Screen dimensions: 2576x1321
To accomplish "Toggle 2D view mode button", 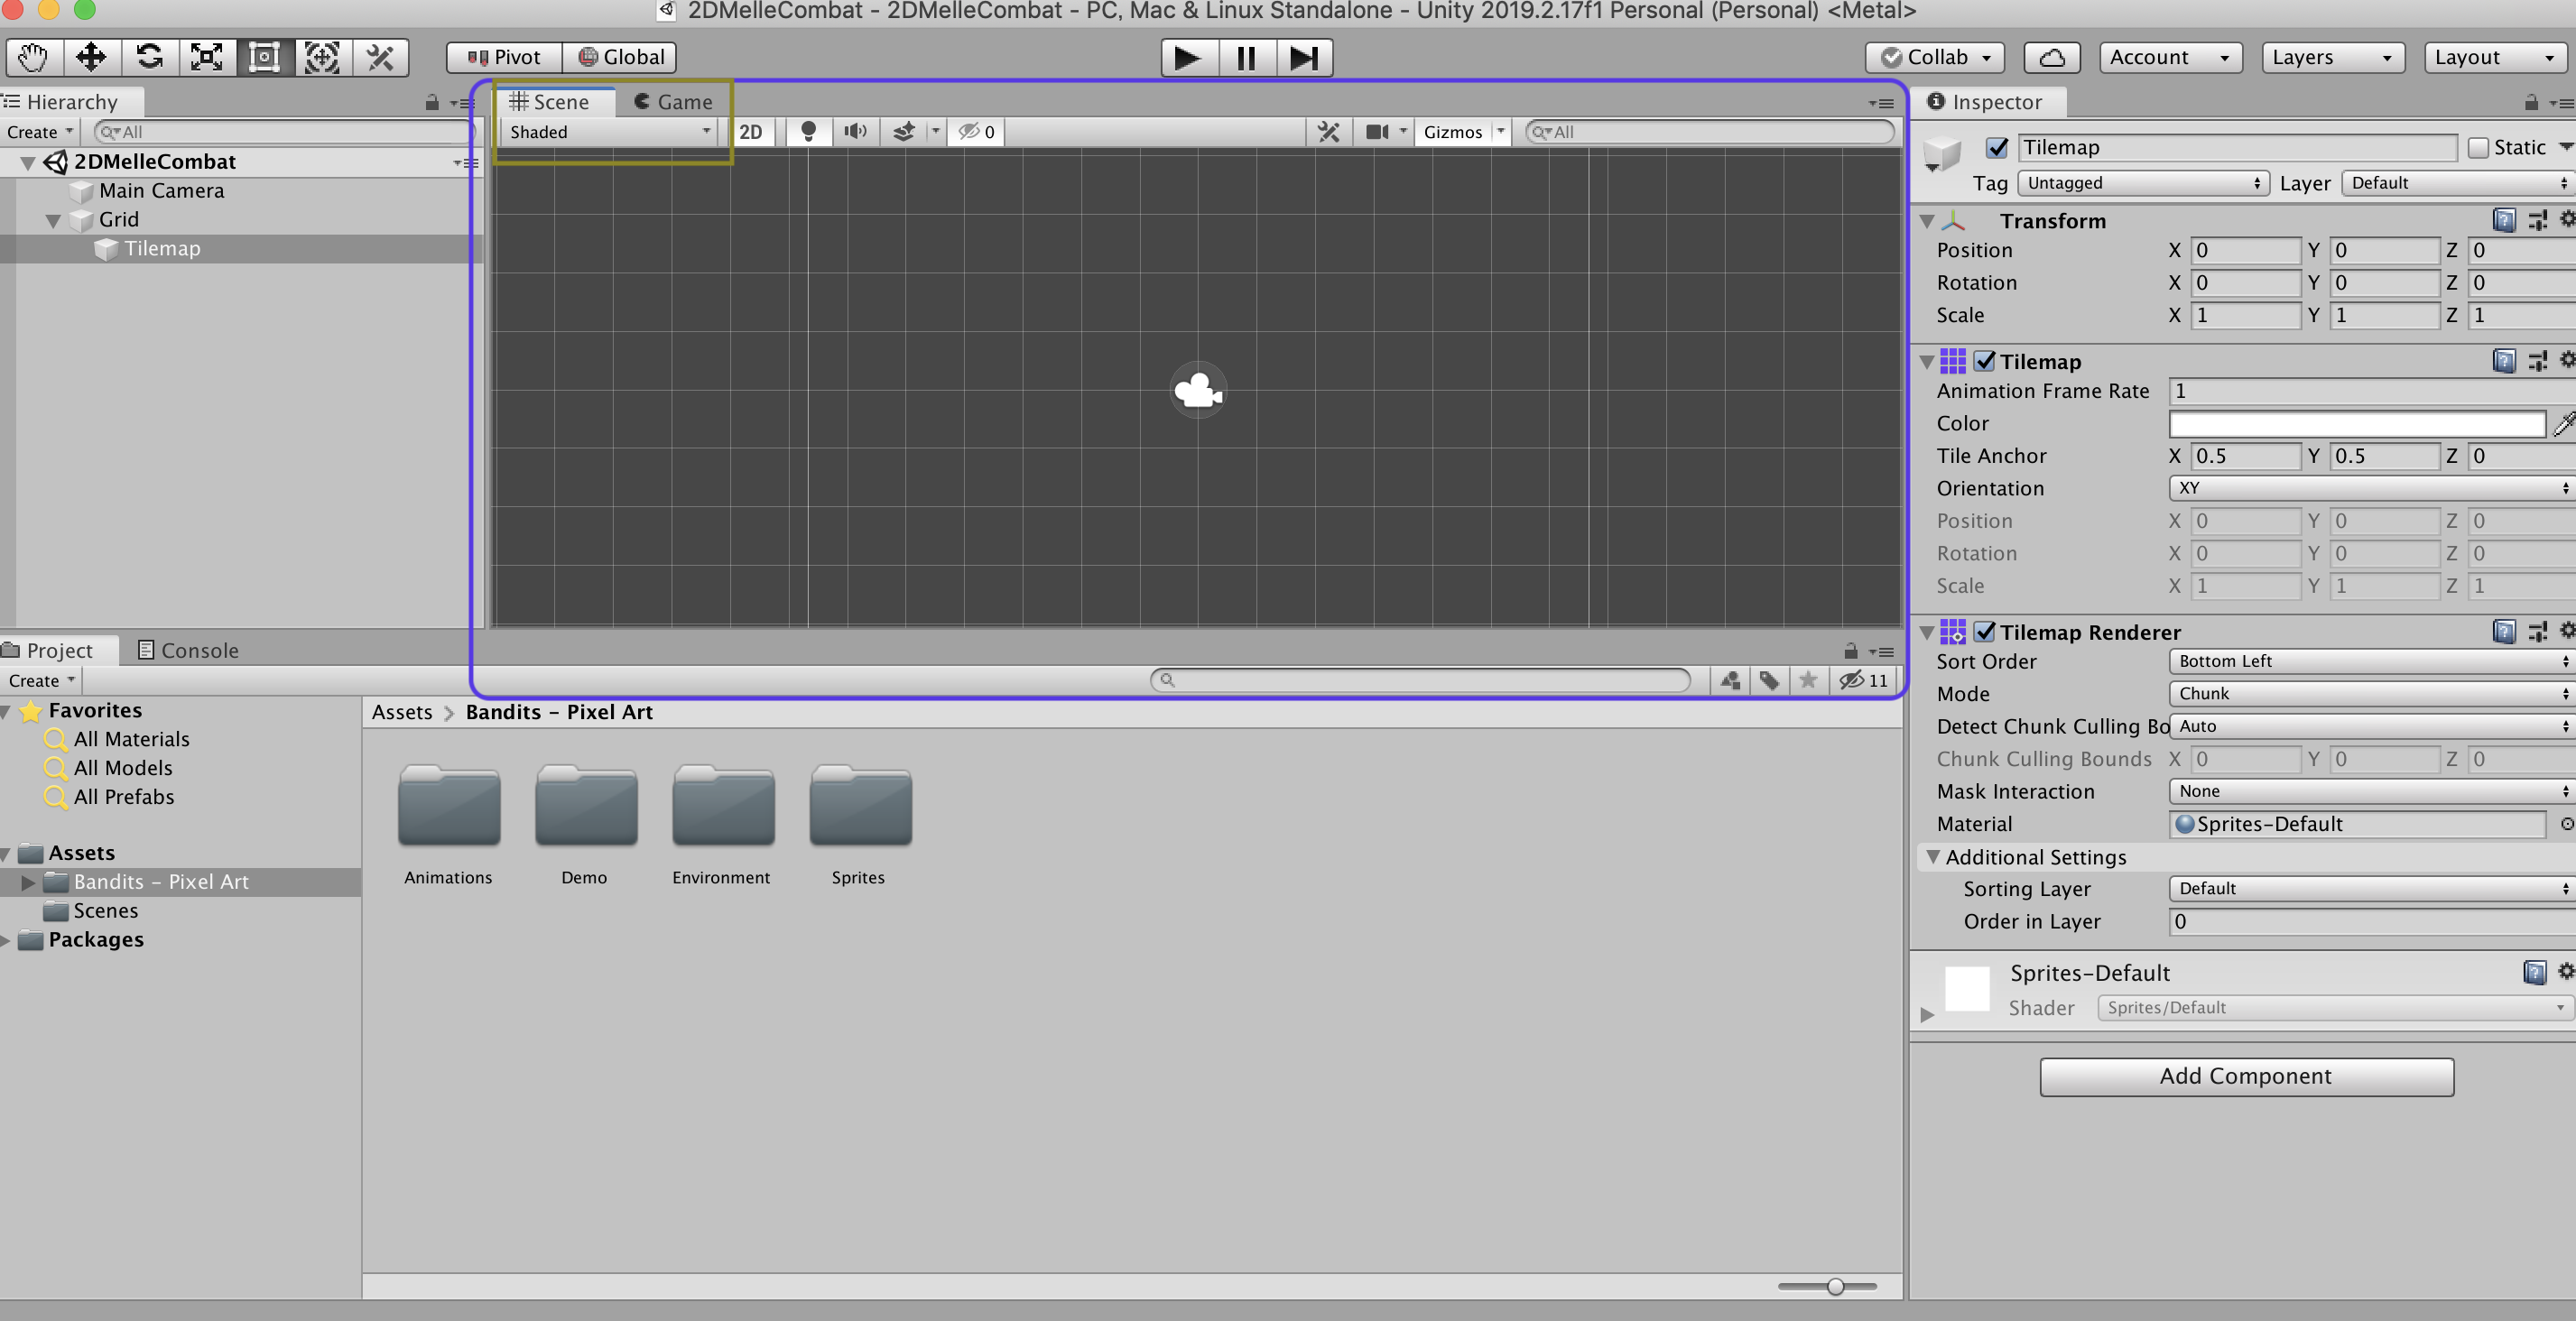I will point(750,132).
